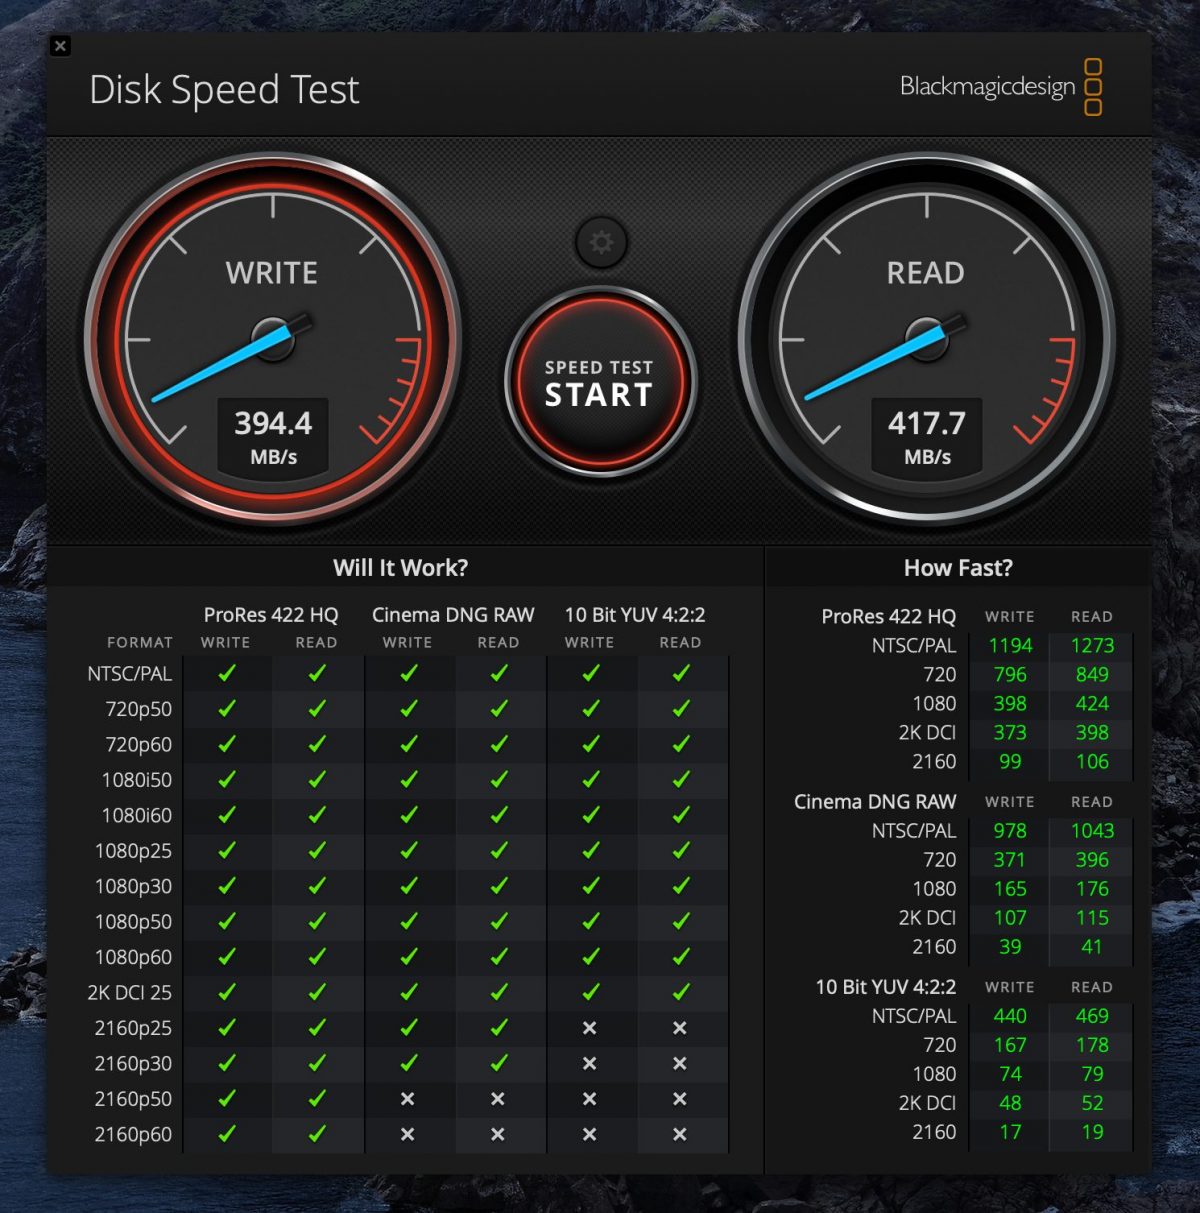This screenshot has width=1200, height=1213.
Task: Click ProRes 422 HQ read checkmark for 2160p60
Action: coord(317,1134)
